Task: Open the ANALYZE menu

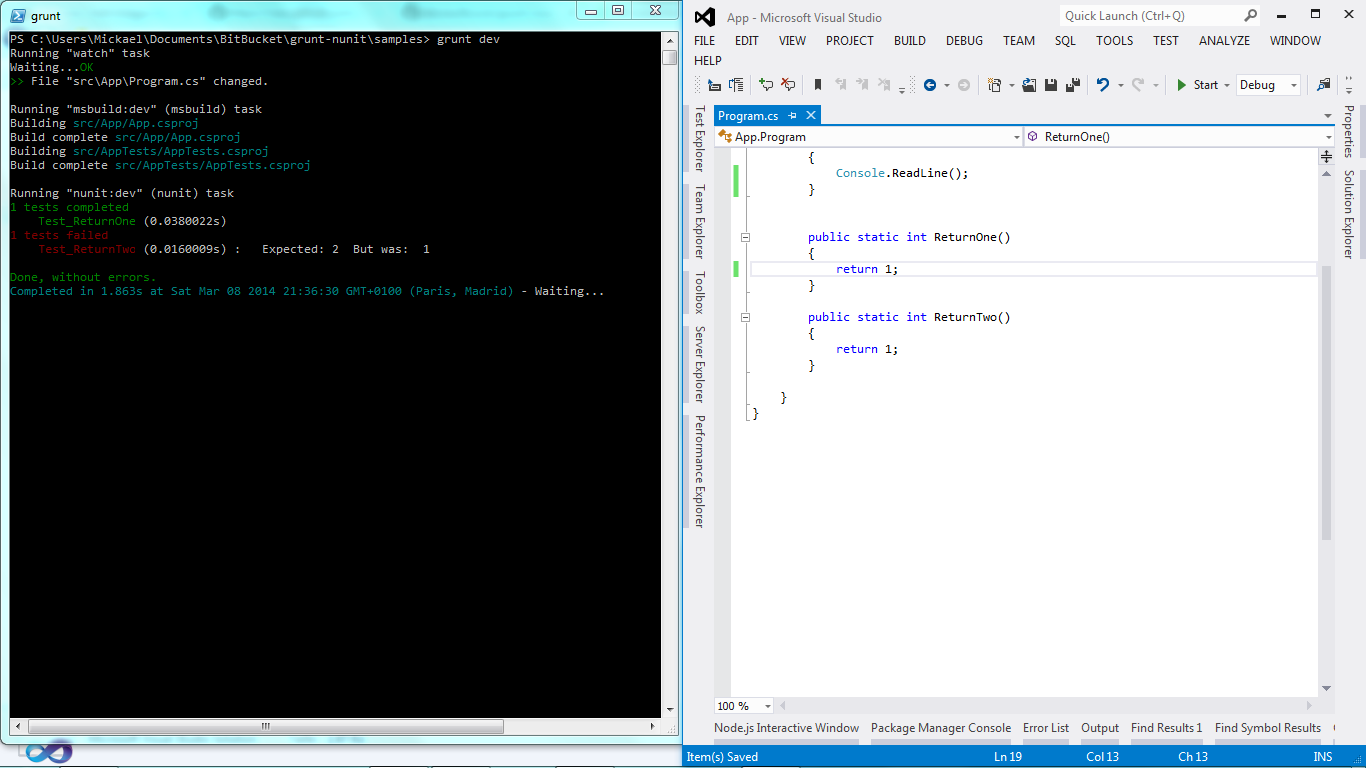Action: (1225, 41)
